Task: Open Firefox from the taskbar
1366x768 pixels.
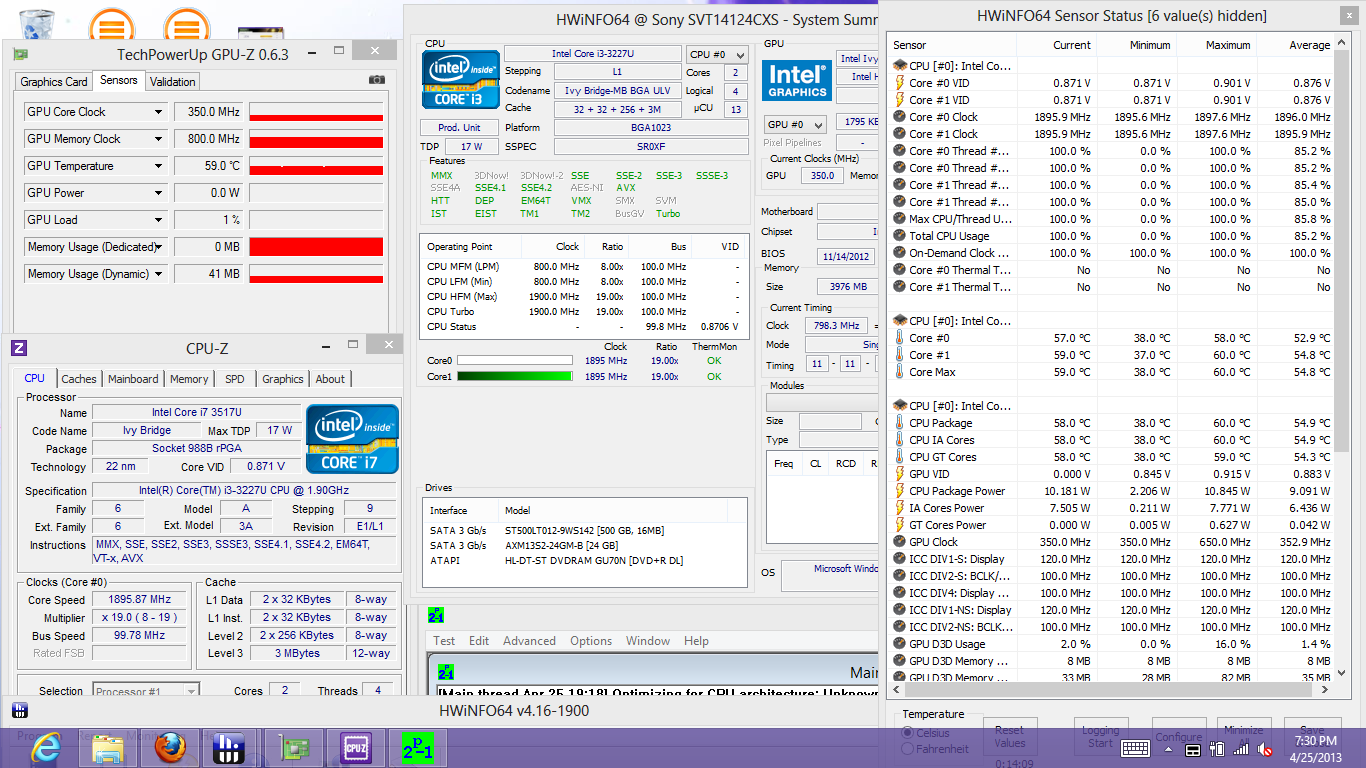Action: tap(170, 748)
